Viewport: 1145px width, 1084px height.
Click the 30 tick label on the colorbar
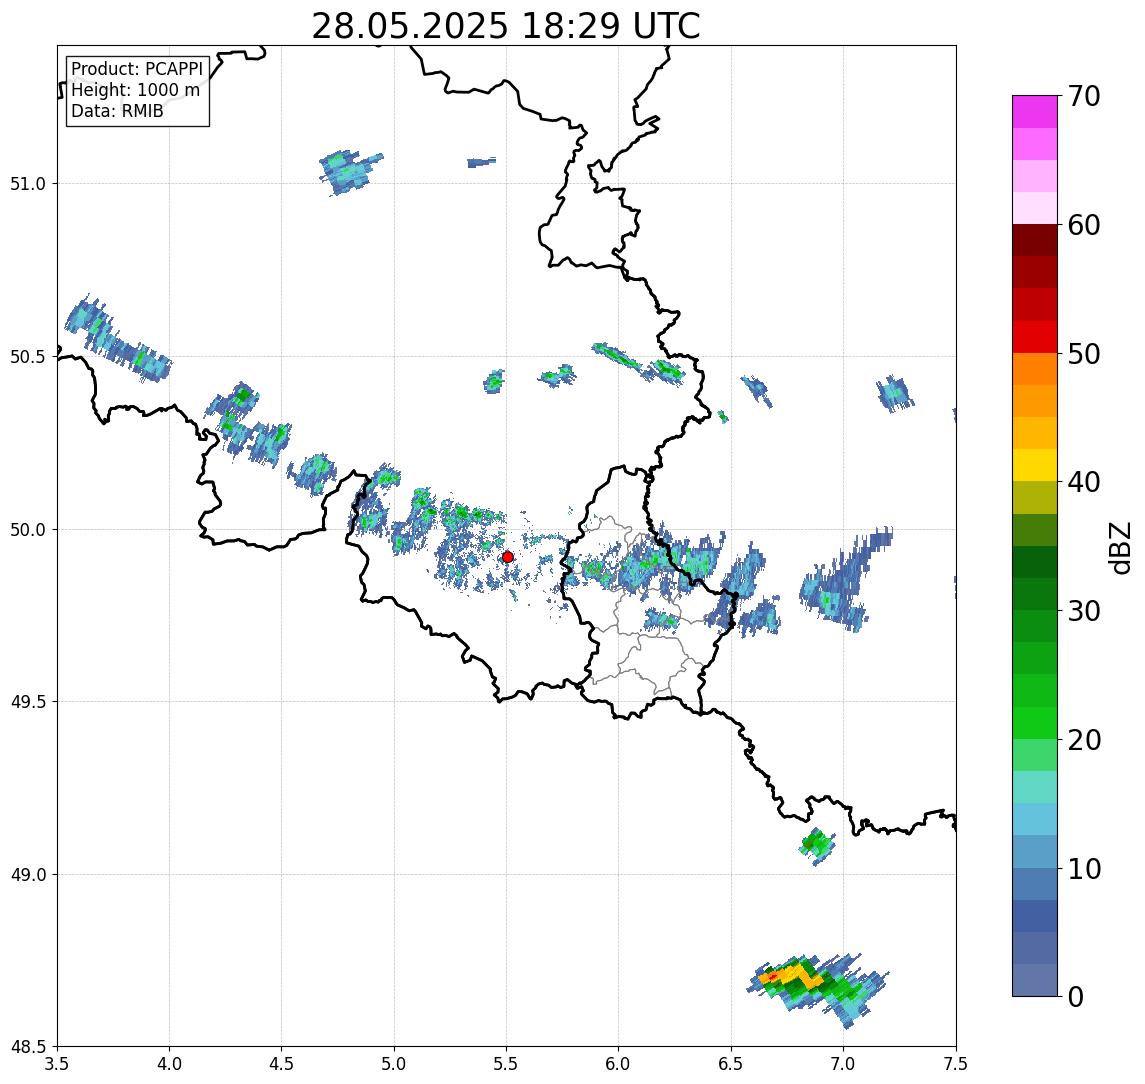(x=1083, y=611)
